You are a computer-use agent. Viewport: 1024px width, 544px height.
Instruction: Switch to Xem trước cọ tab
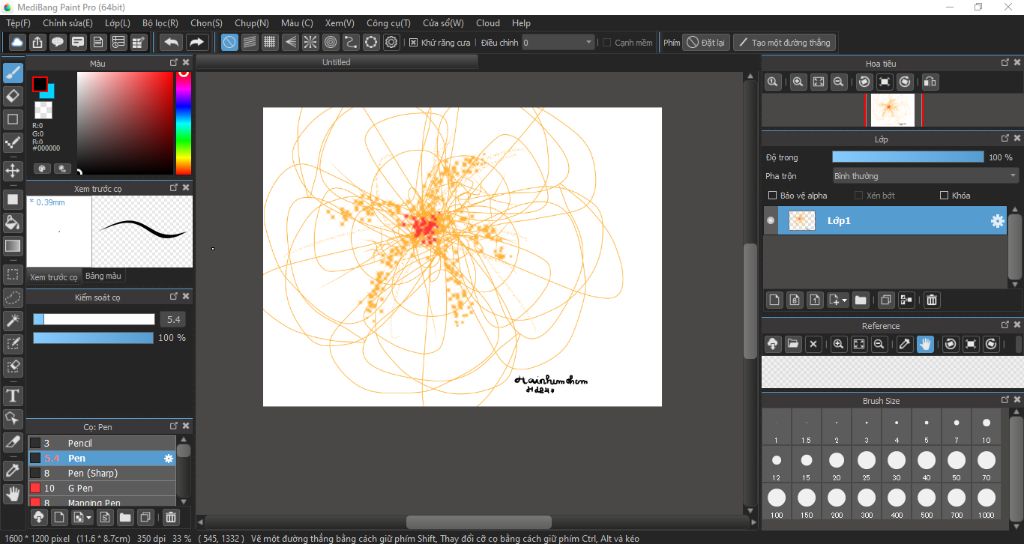click(54, 276)
